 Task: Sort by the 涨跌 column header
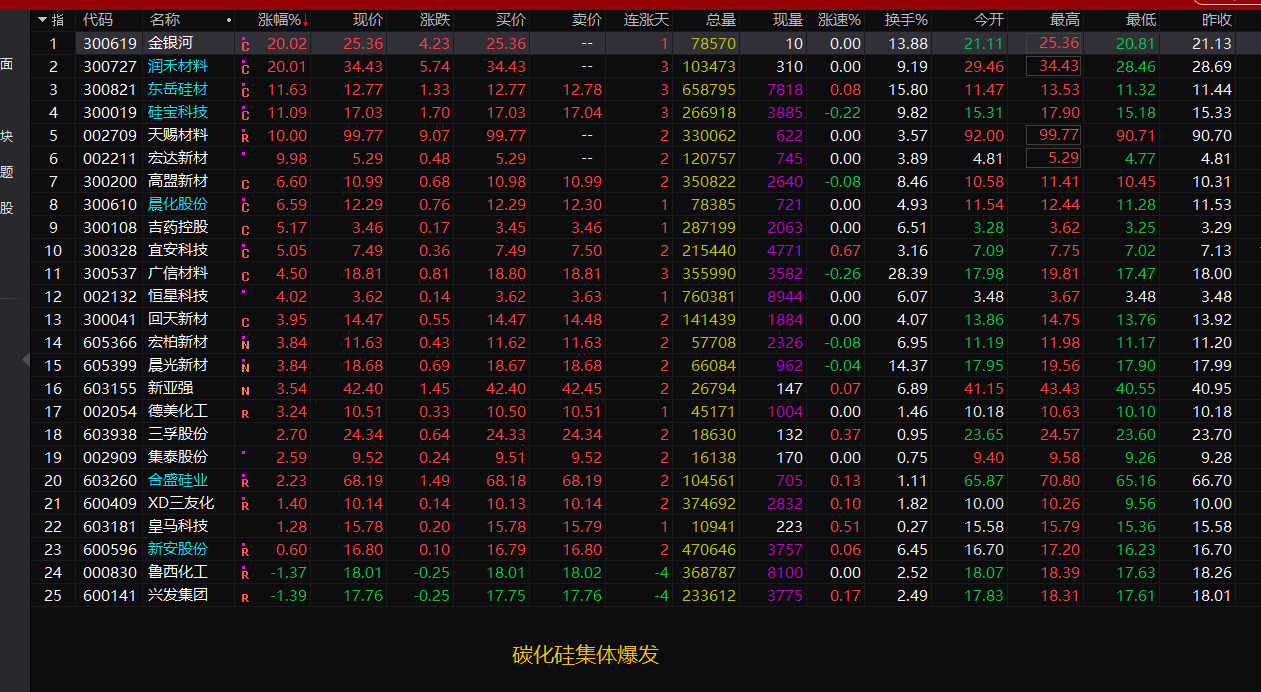pyautogui.click(x=435, y=20)
